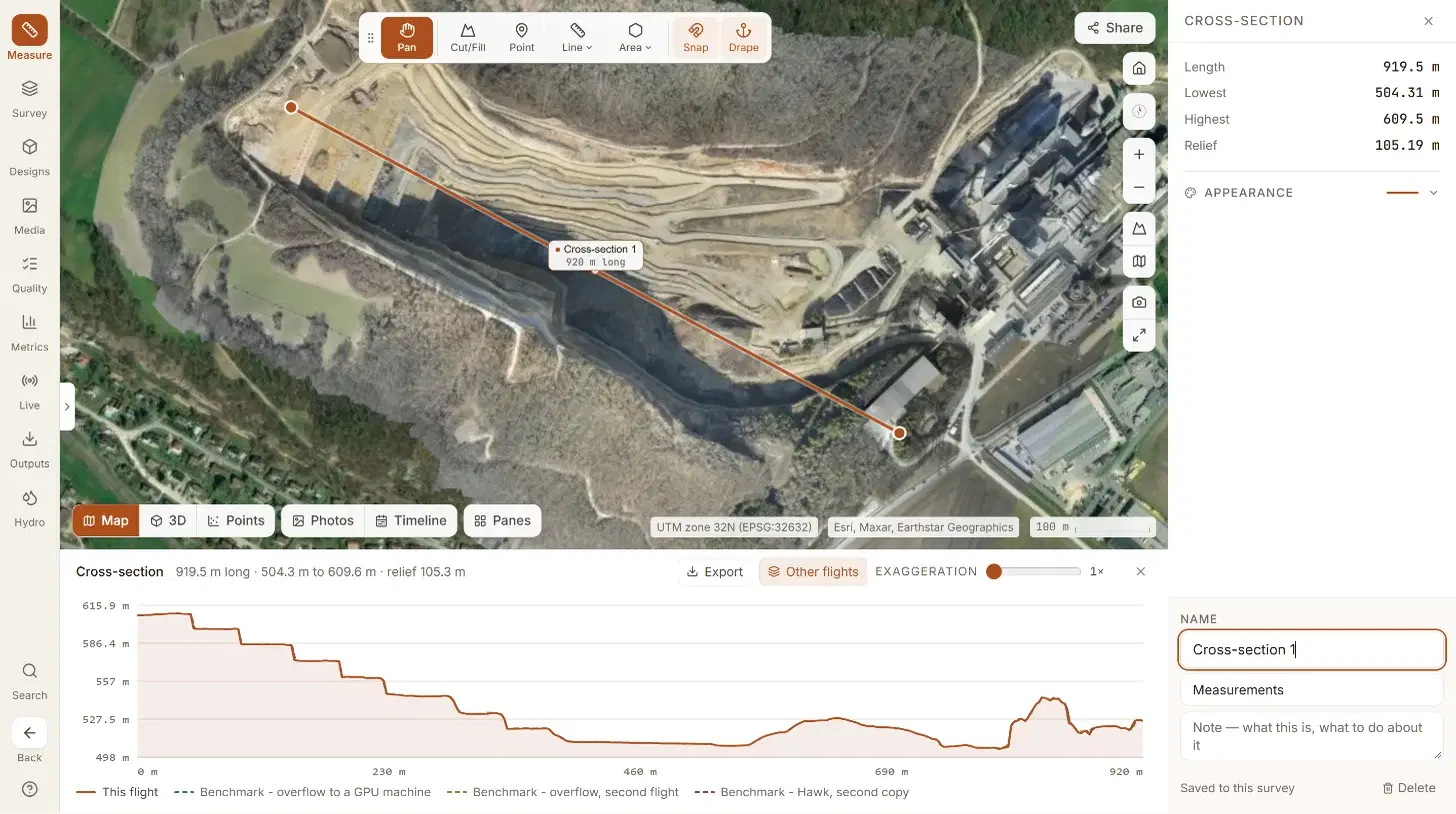1456x814 pixels.
Task: Click the Name input field
Action: coord(1311,650)
